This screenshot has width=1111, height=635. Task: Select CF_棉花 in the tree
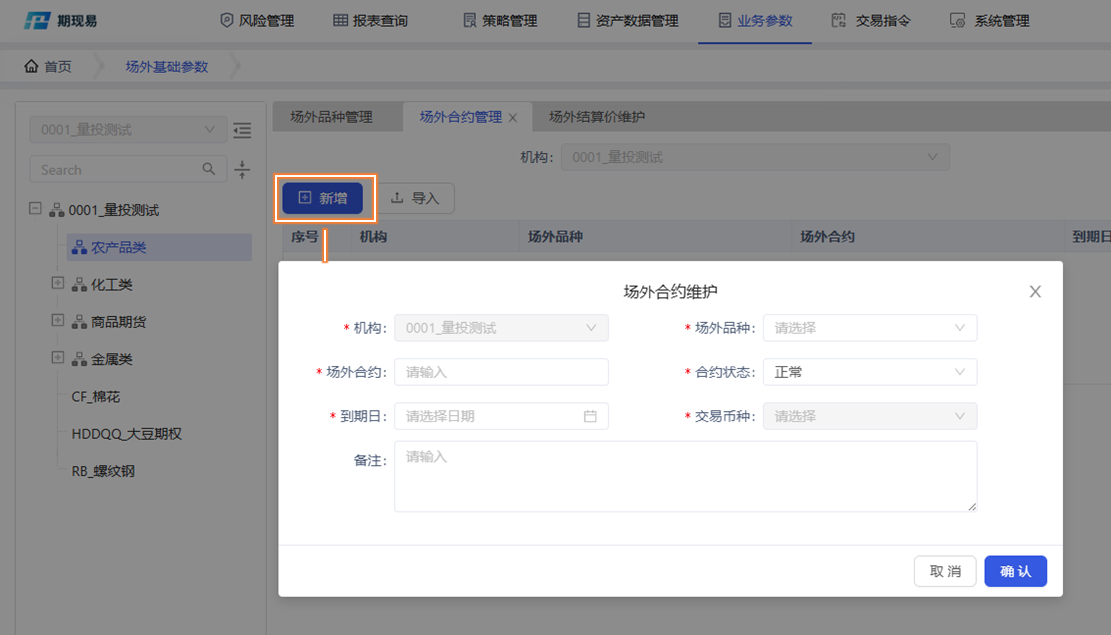click(96, 397)
